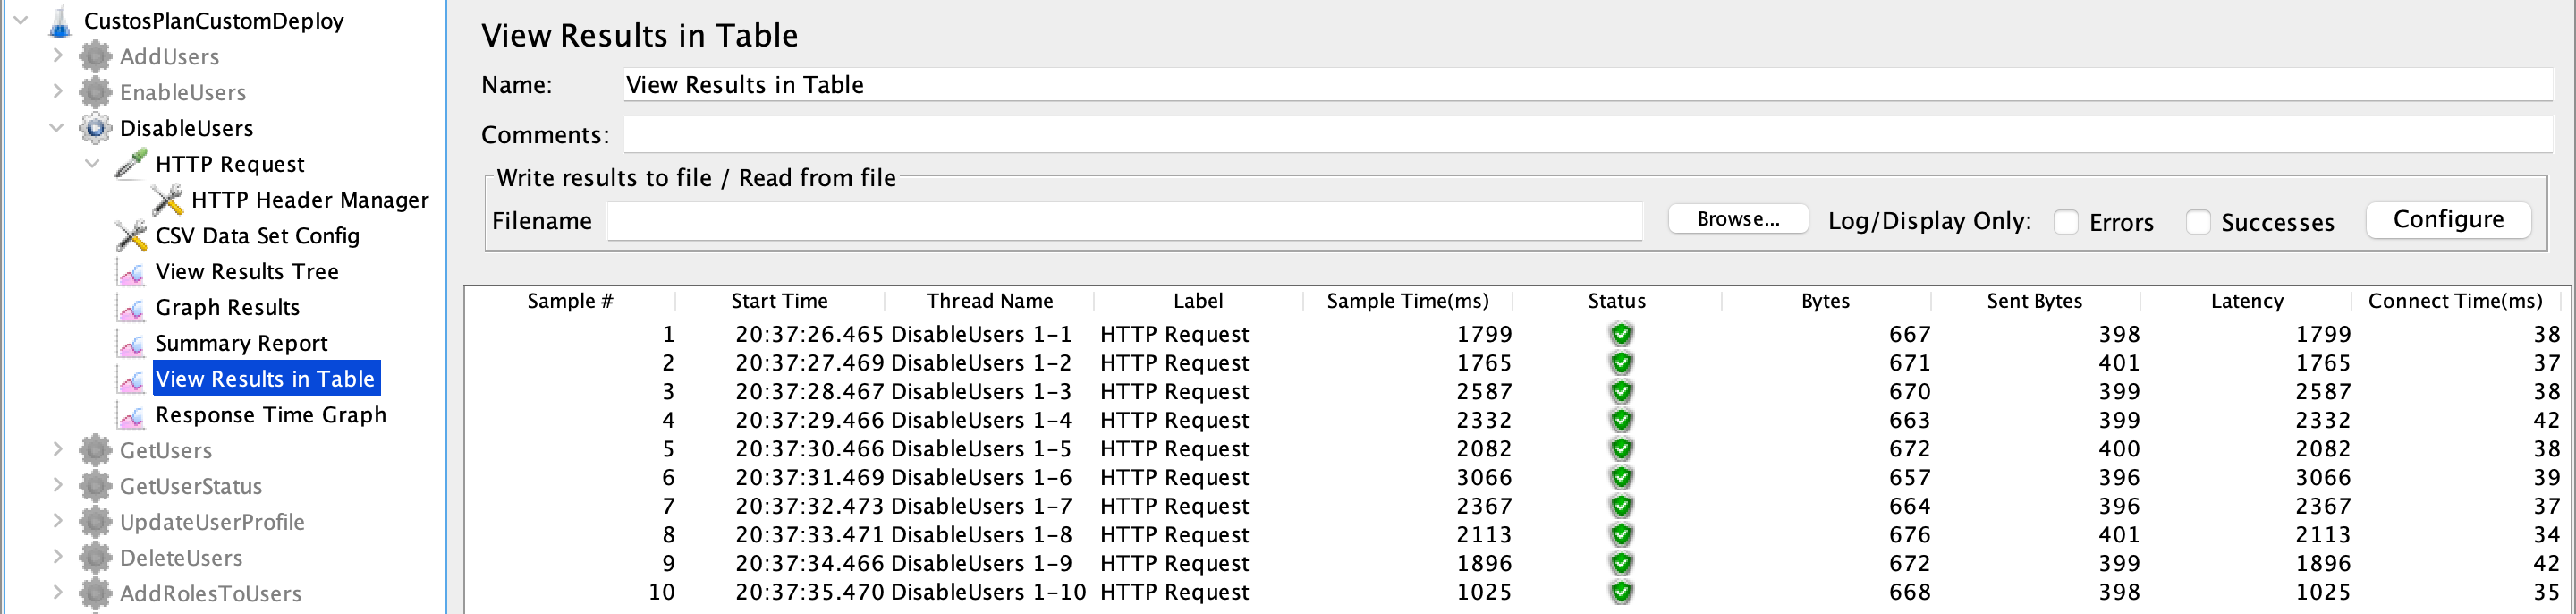Click the CustosPlanCustomDeploy test plan flask icon

coord(61,21)
